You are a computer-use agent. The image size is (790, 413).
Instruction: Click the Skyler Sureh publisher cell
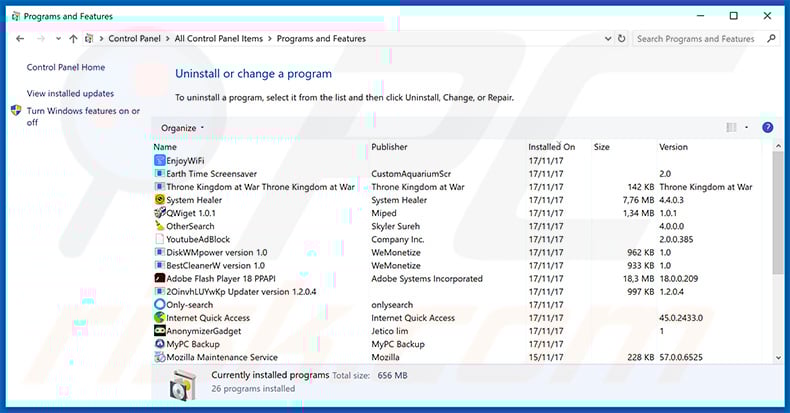(x=395, y=226)
